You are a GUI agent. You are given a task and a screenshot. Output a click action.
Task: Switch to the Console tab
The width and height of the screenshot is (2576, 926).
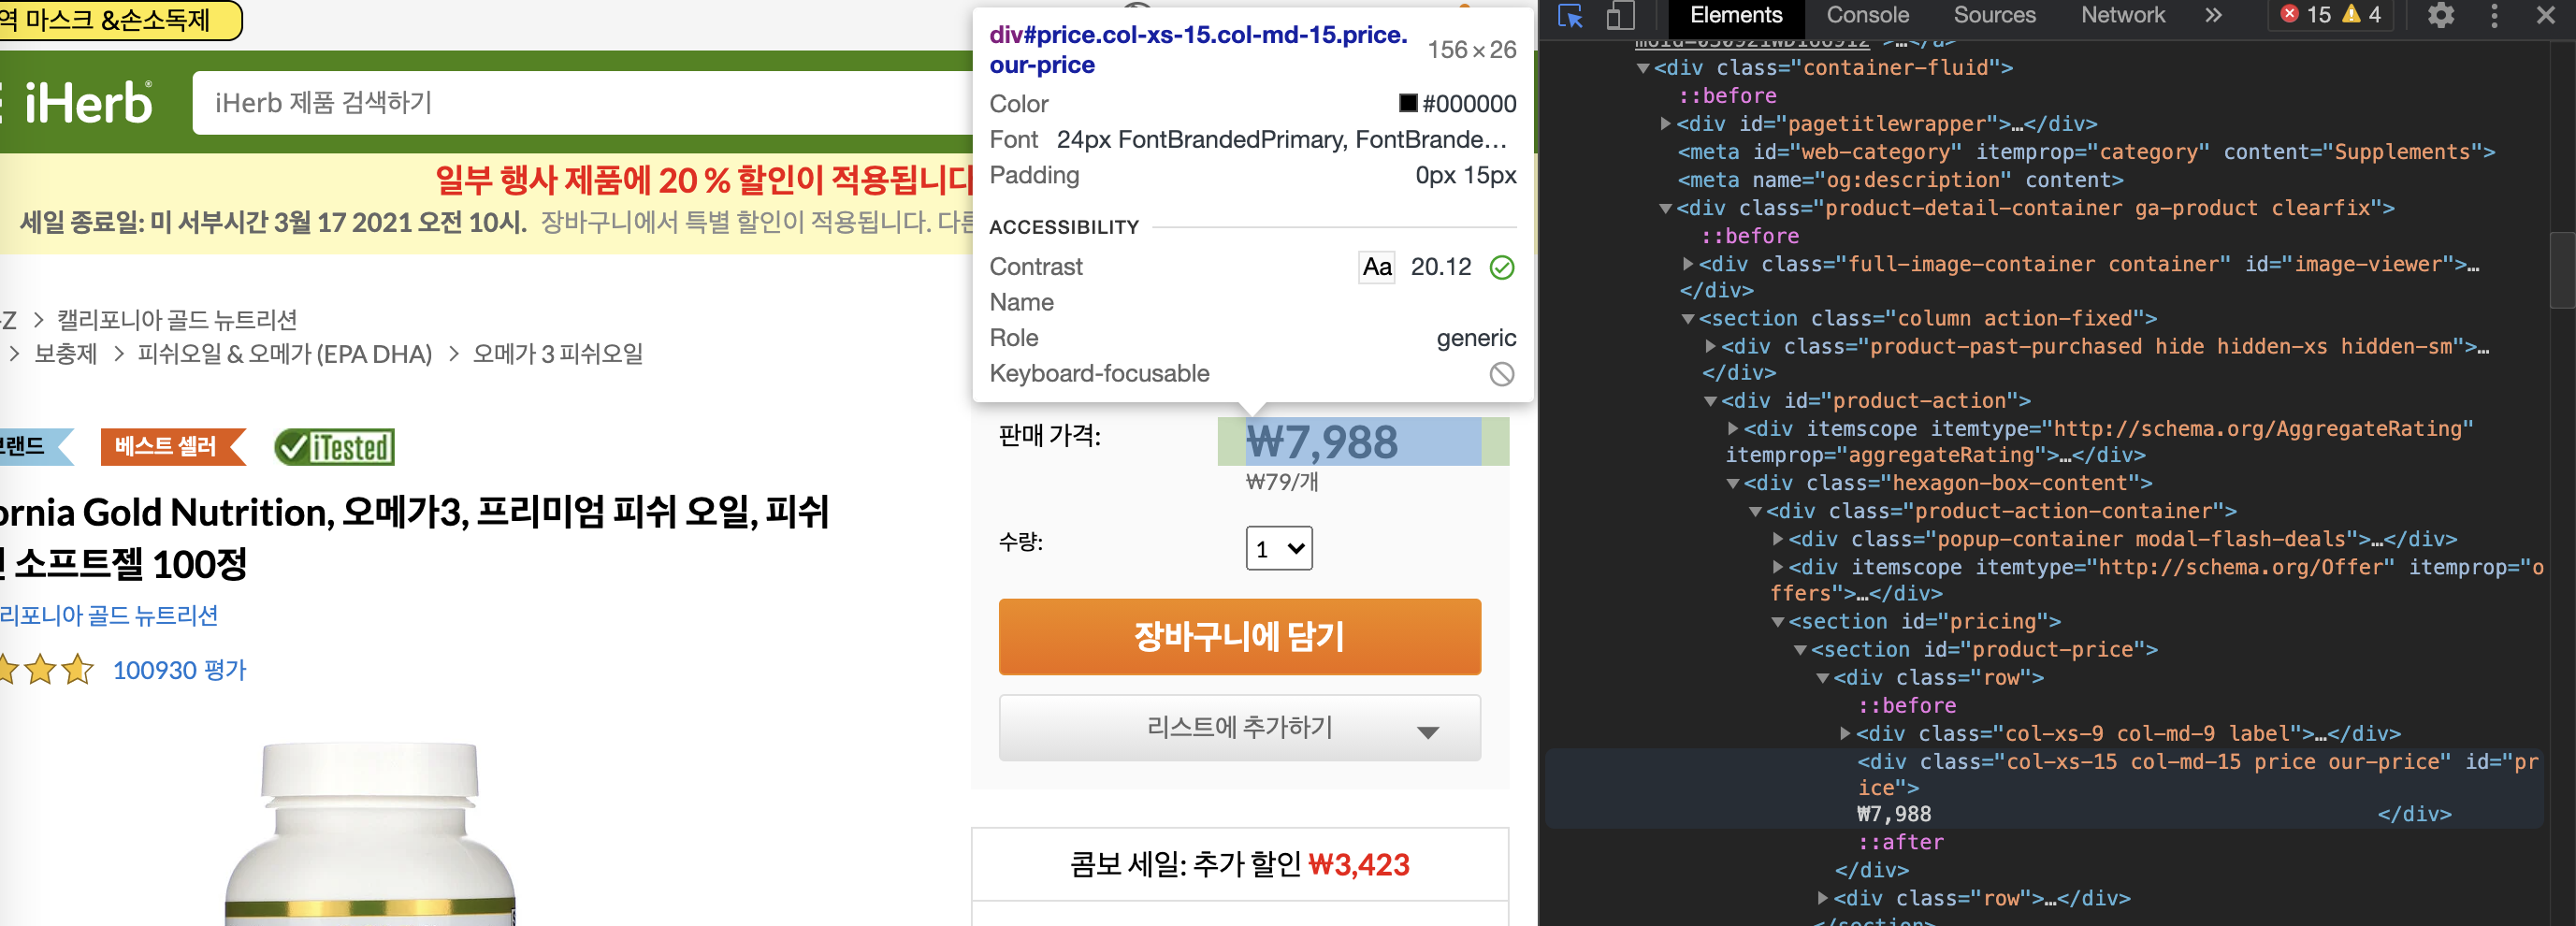[x=1867, y=16]
